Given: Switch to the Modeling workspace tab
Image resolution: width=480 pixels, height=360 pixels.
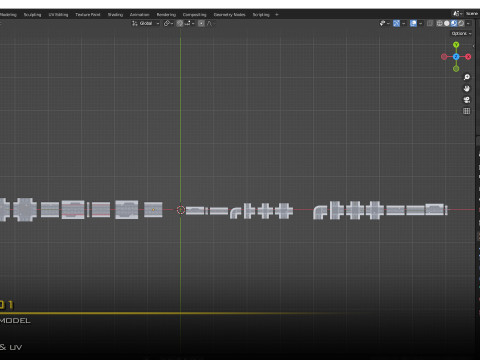Looking at the screenshot, I should click(8, 15).
